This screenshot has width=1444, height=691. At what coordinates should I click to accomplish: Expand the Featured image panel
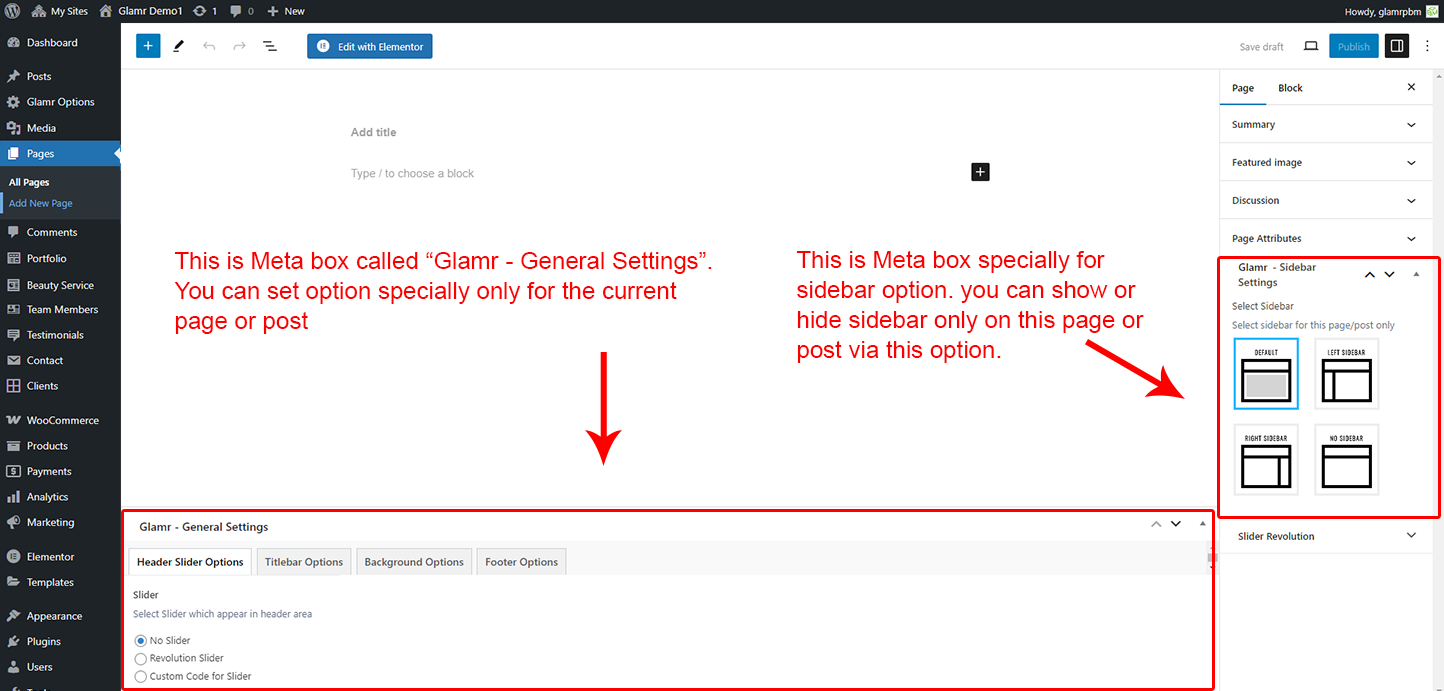(1325, 162)
